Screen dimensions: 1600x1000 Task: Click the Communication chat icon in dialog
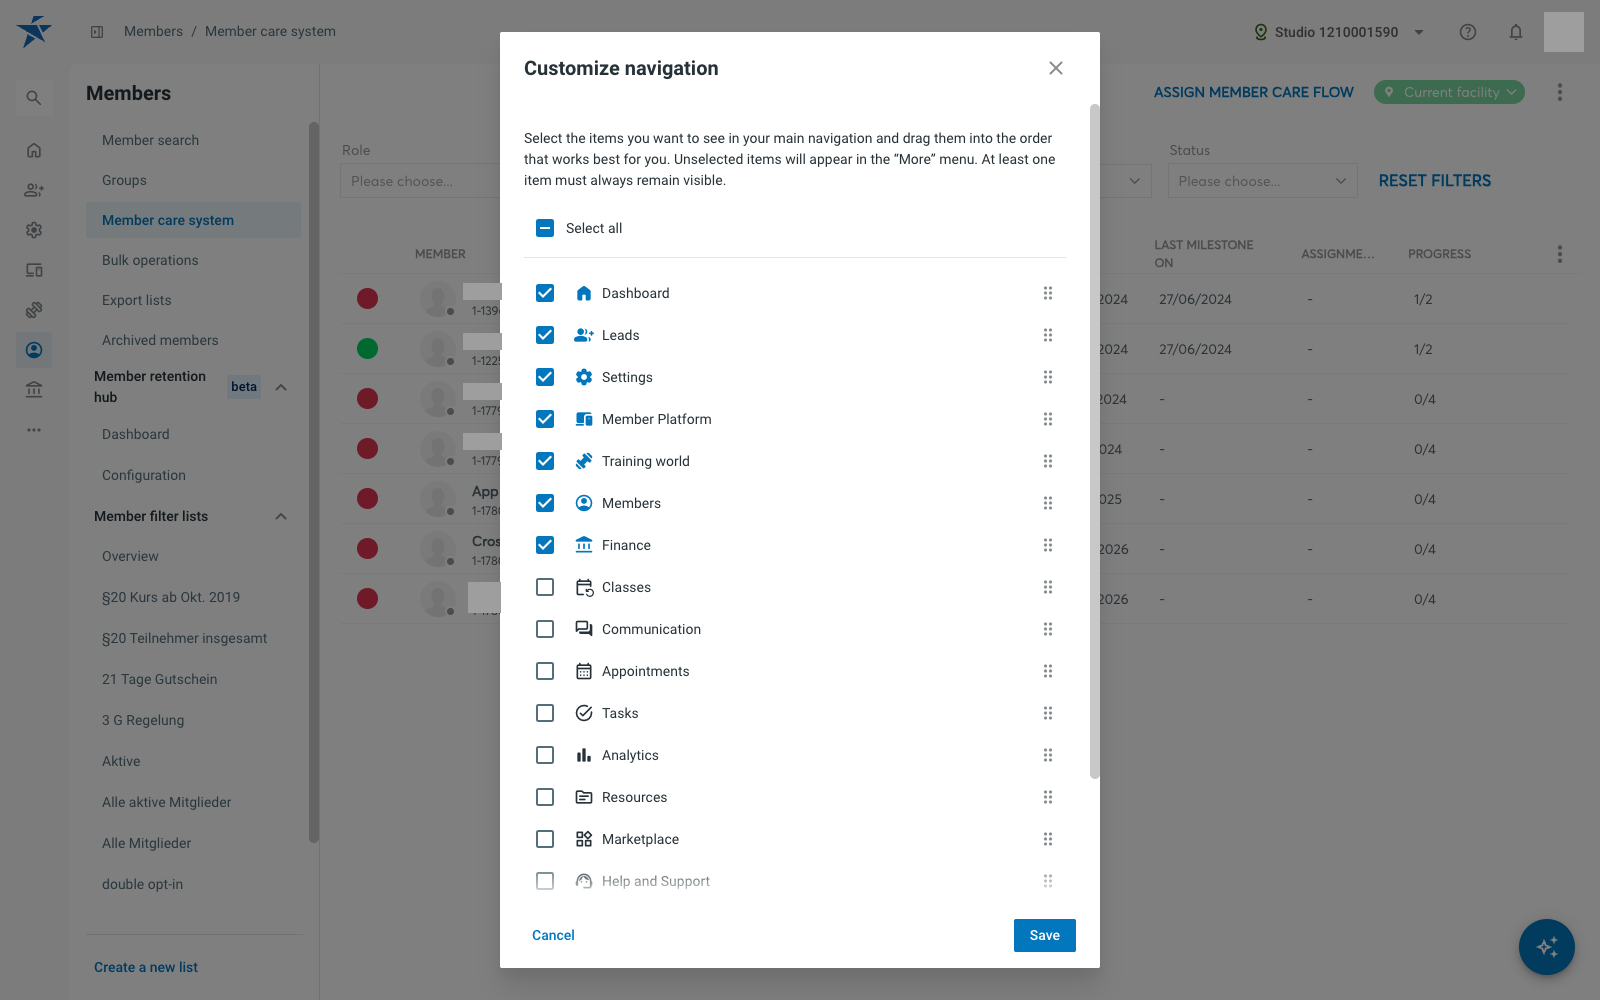584,629
